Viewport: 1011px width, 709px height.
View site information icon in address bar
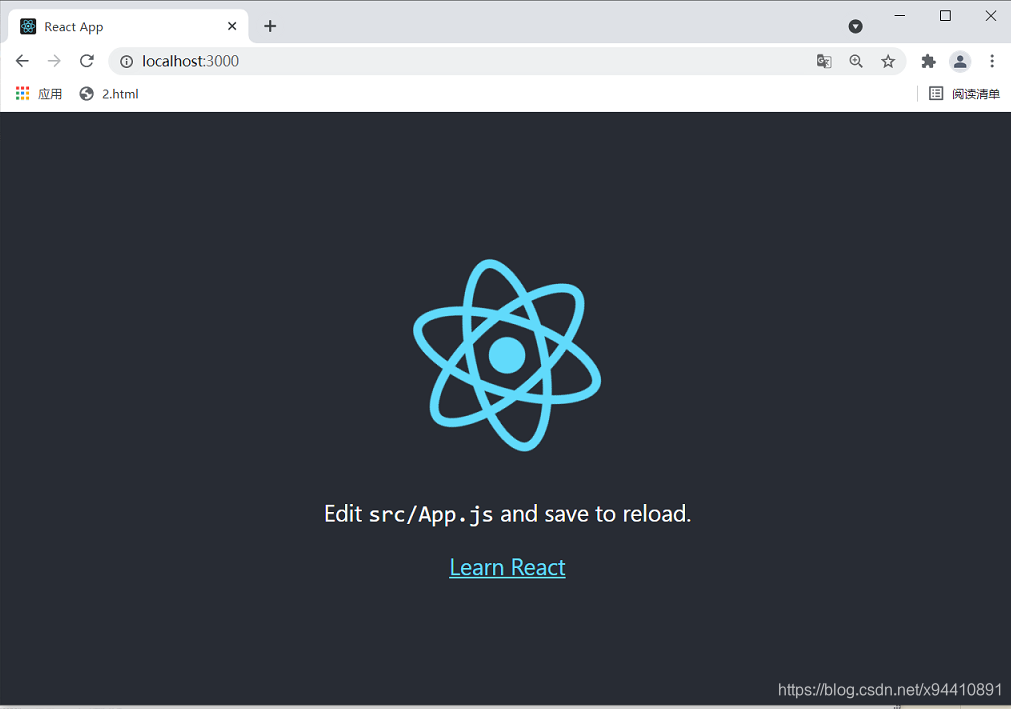click(126, 61)
